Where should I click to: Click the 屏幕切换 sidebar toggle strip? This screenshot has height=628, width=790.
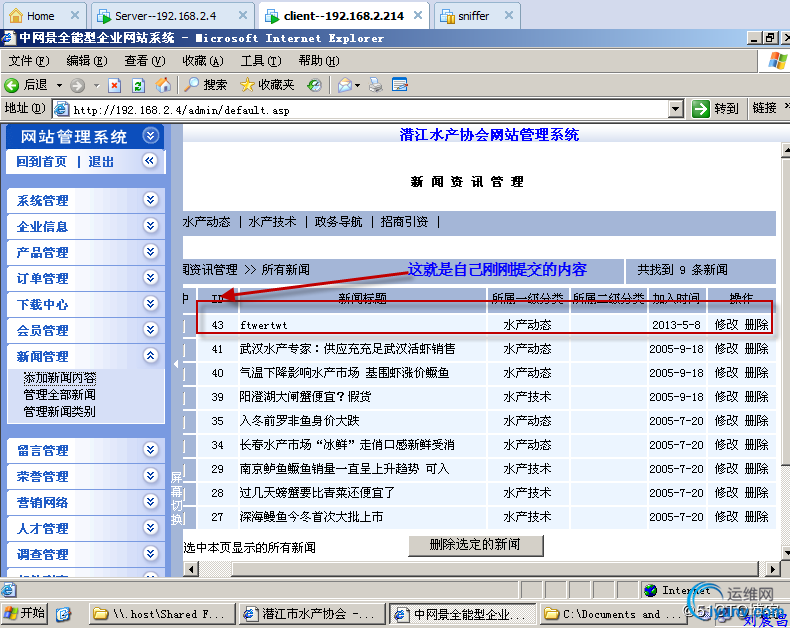click(176, 498)
